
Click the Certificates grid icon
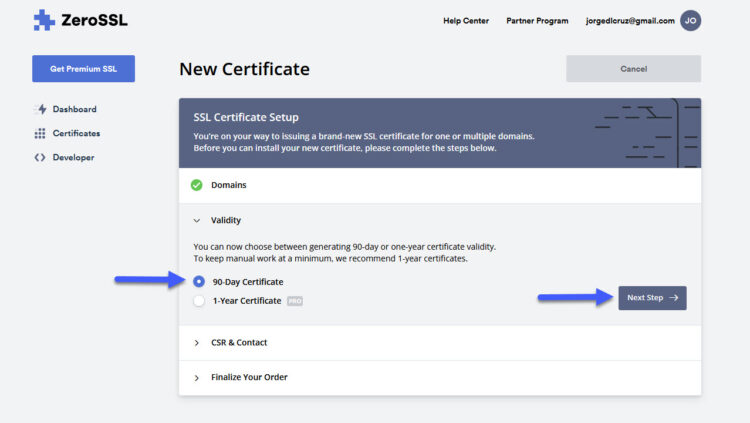(40, 134)
